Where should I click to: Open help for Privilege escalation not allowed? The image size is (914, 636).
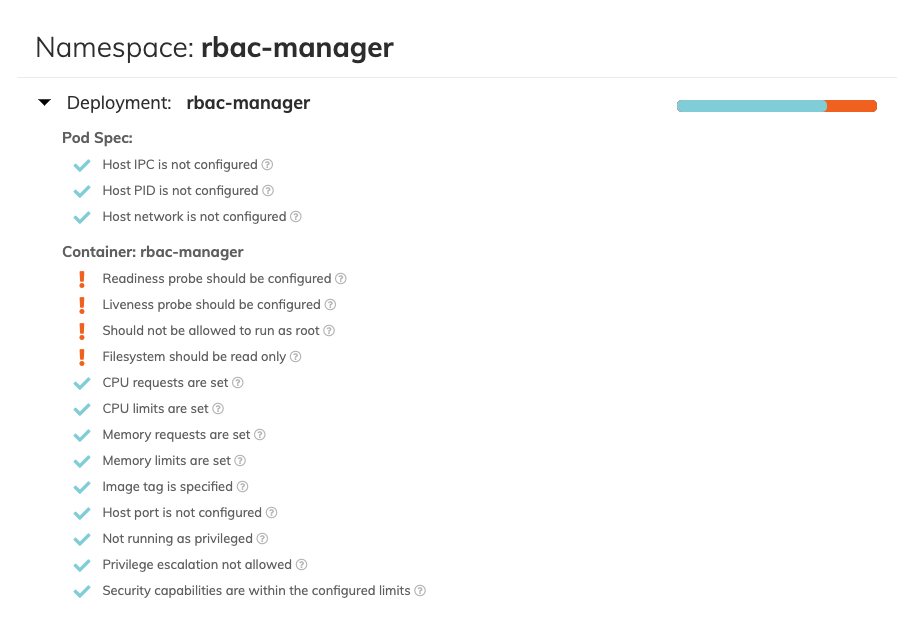coord(303,564)
